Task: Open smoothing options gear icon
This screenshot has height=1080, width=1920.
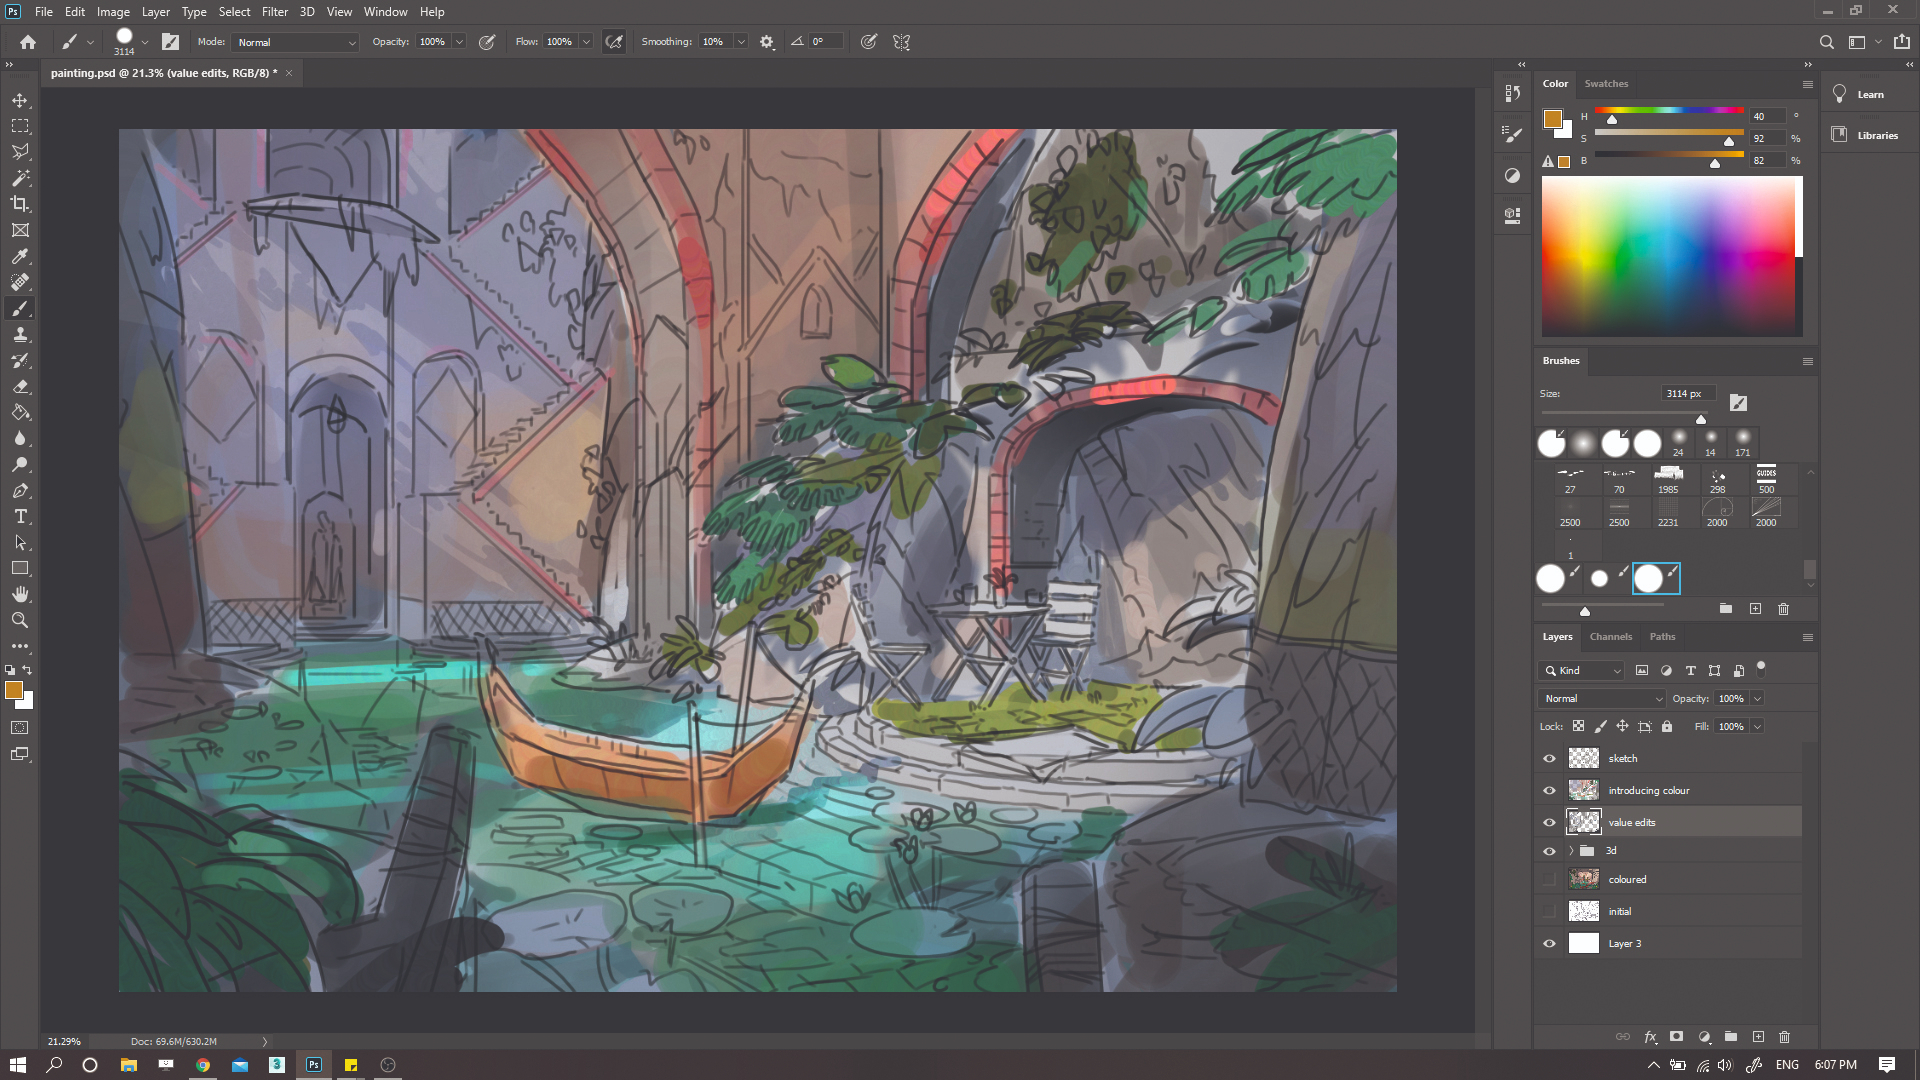Action: (767, 42)
